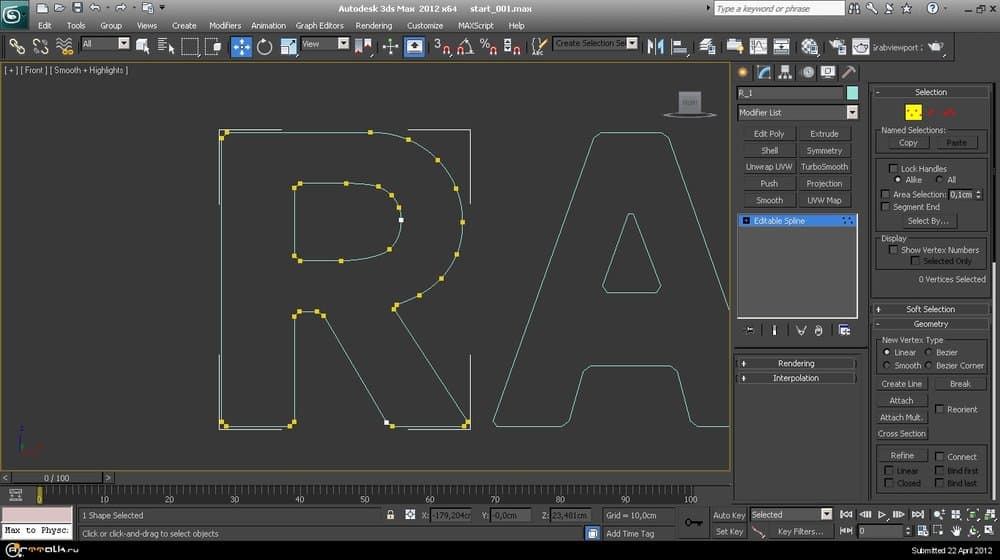This screenshot has height=560, width=1000.
Task: Activate the Select and Rotate tool
Action: tap(265, 46)
